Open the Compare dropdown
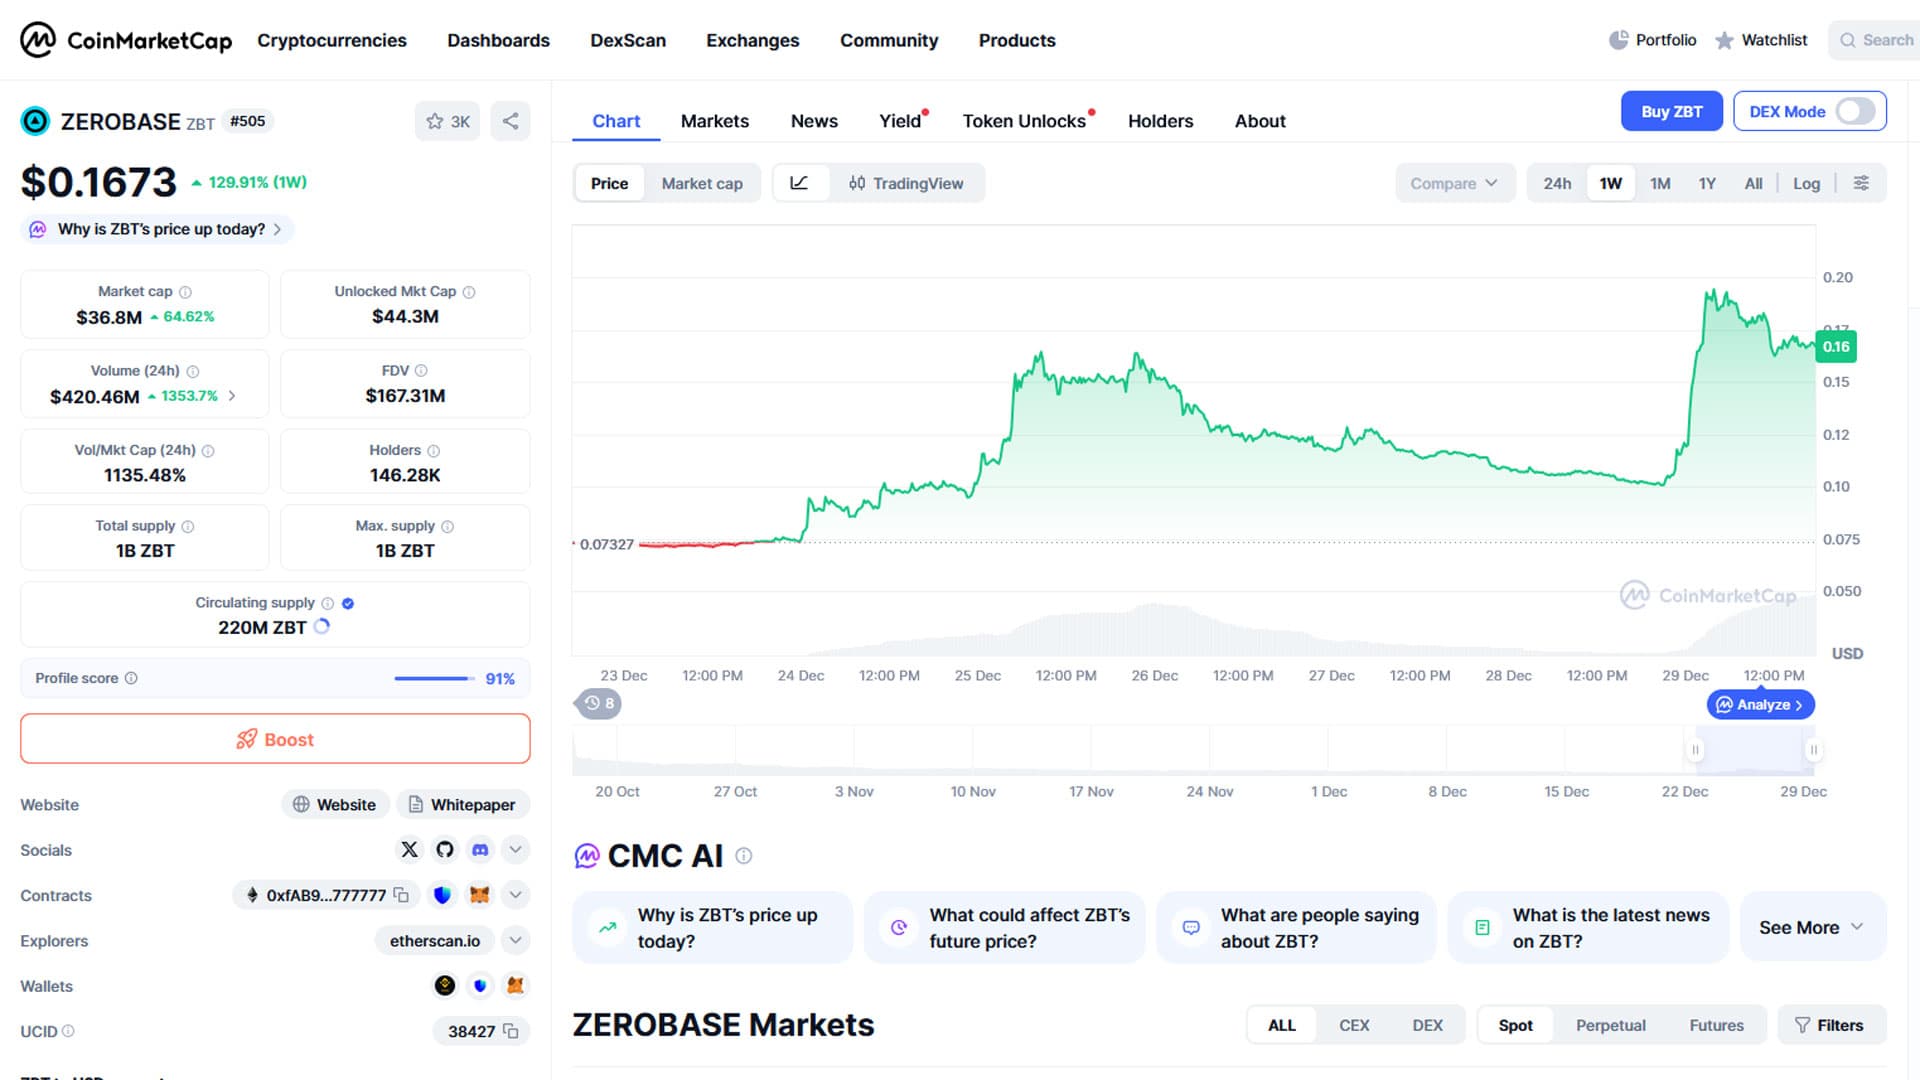 (x=1453, y=183)
